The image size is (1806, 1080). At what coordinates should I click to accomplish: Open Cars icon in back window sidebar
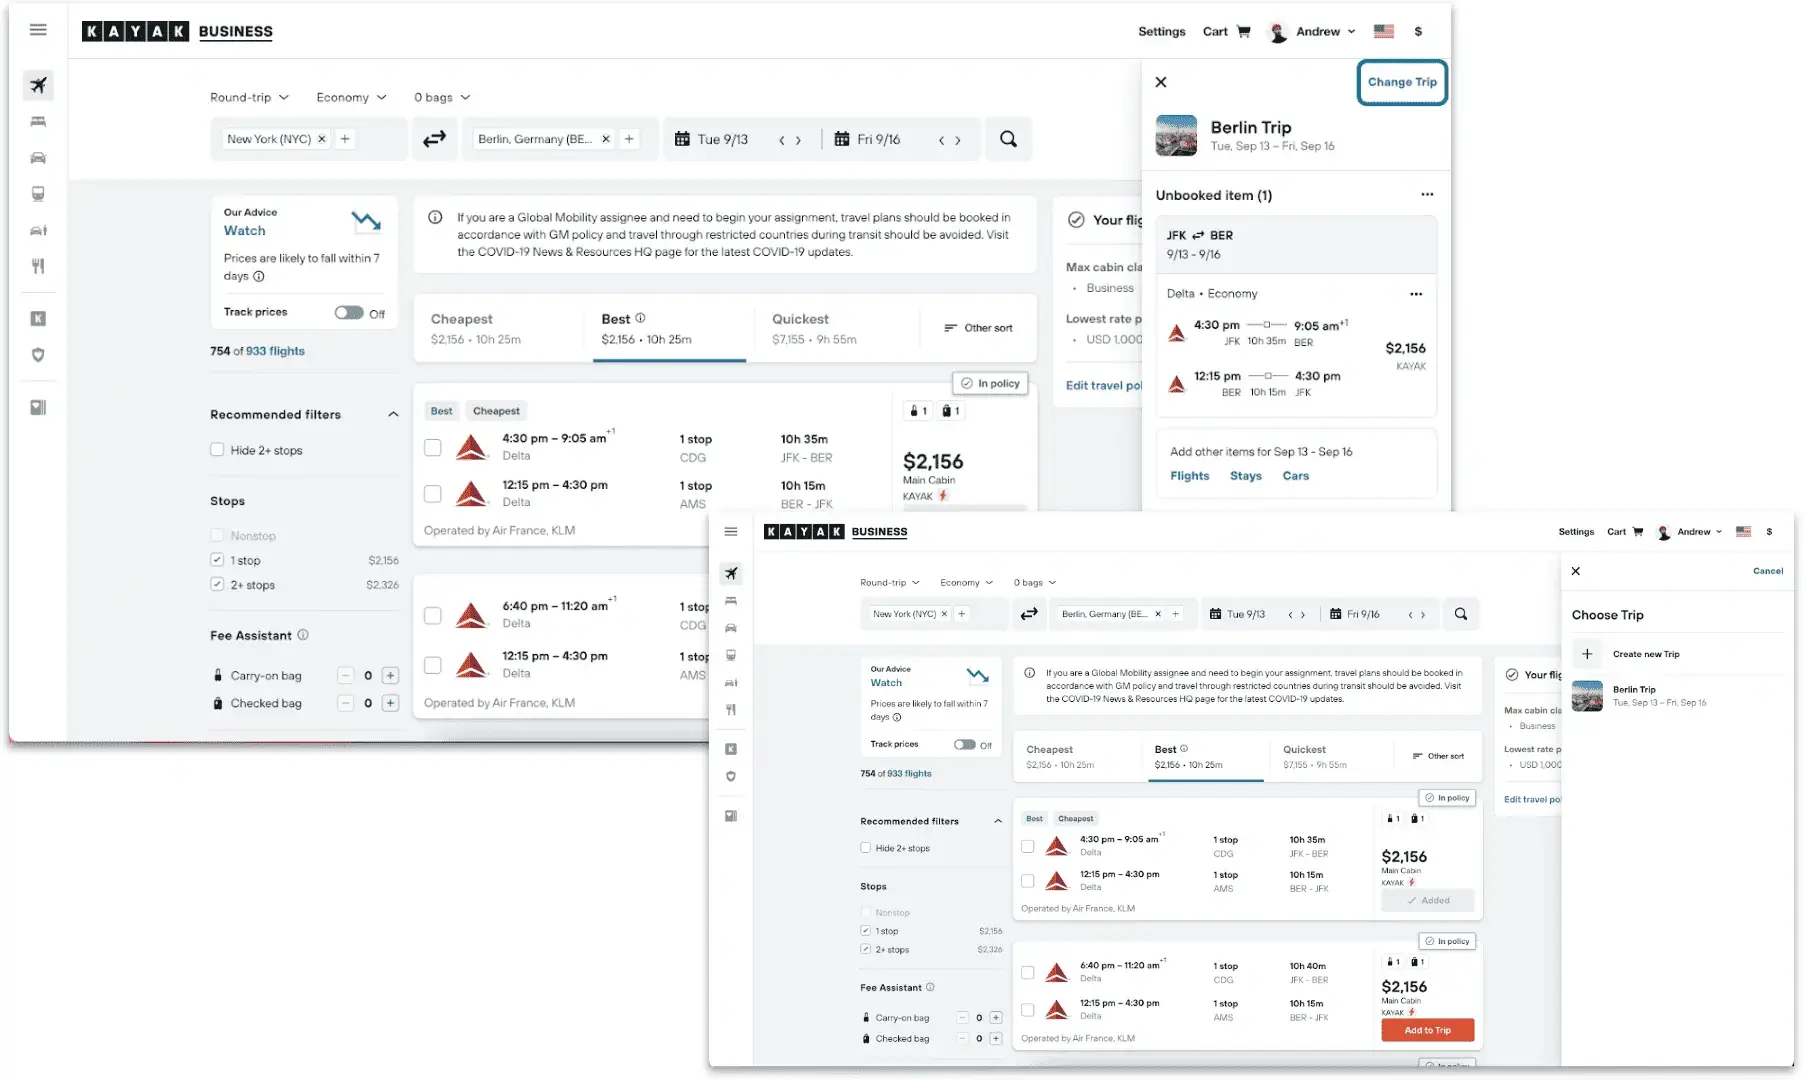(x=38, y=157)
